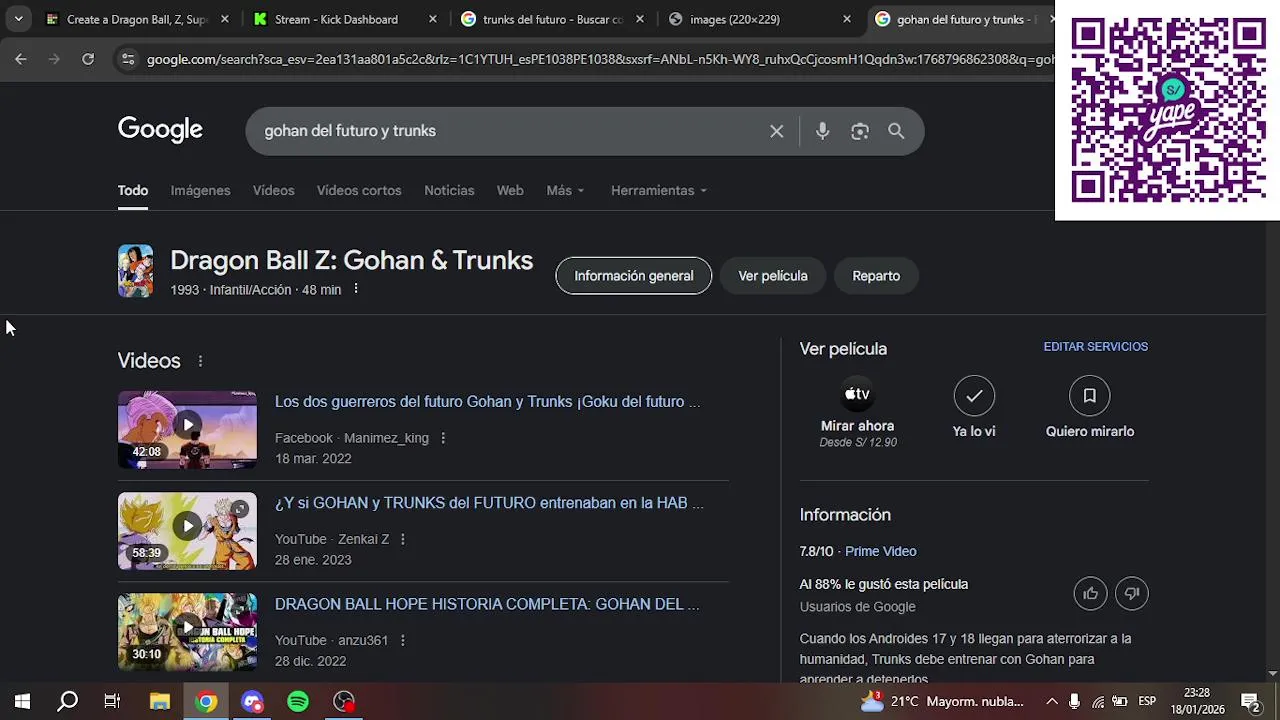Image resolution: width=1280 pixels, height=720 pixels.
Task: Play the 42:08 video thumbnail
Action: tap(187, 429)
